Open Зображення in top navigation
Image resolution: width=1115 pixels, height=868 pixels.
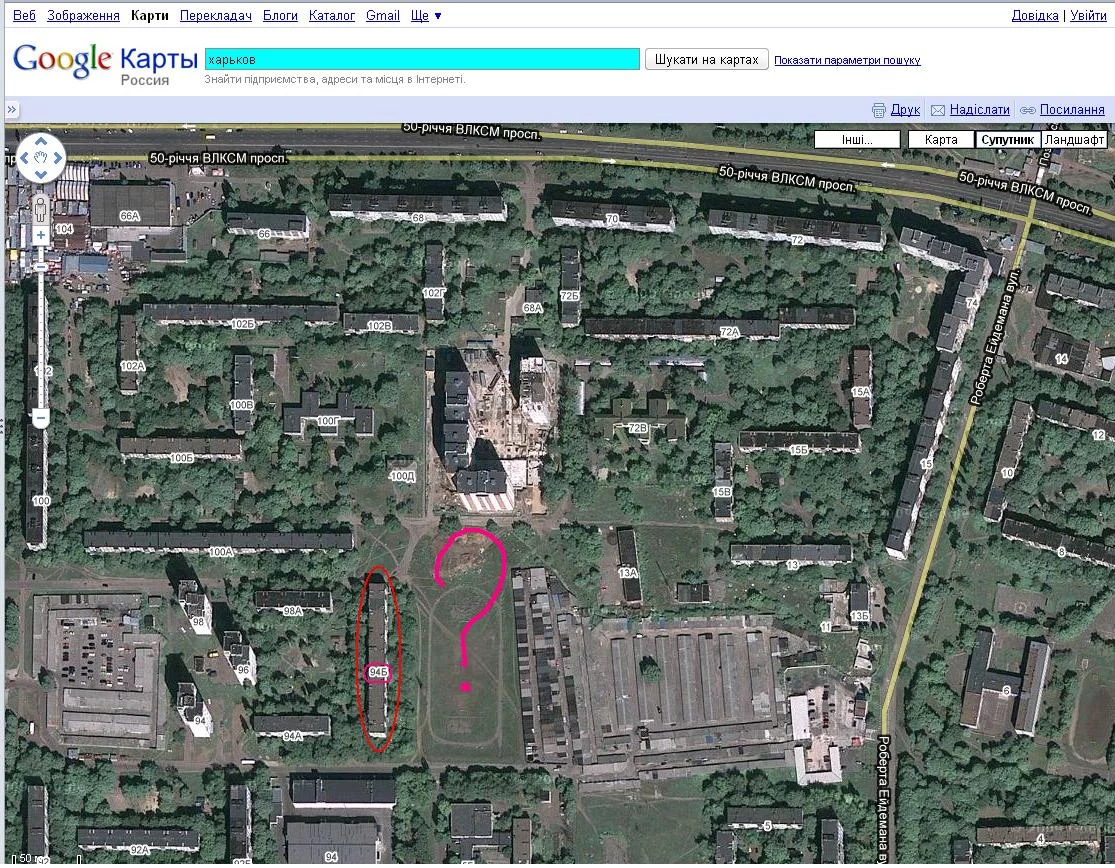click(83, 16)
